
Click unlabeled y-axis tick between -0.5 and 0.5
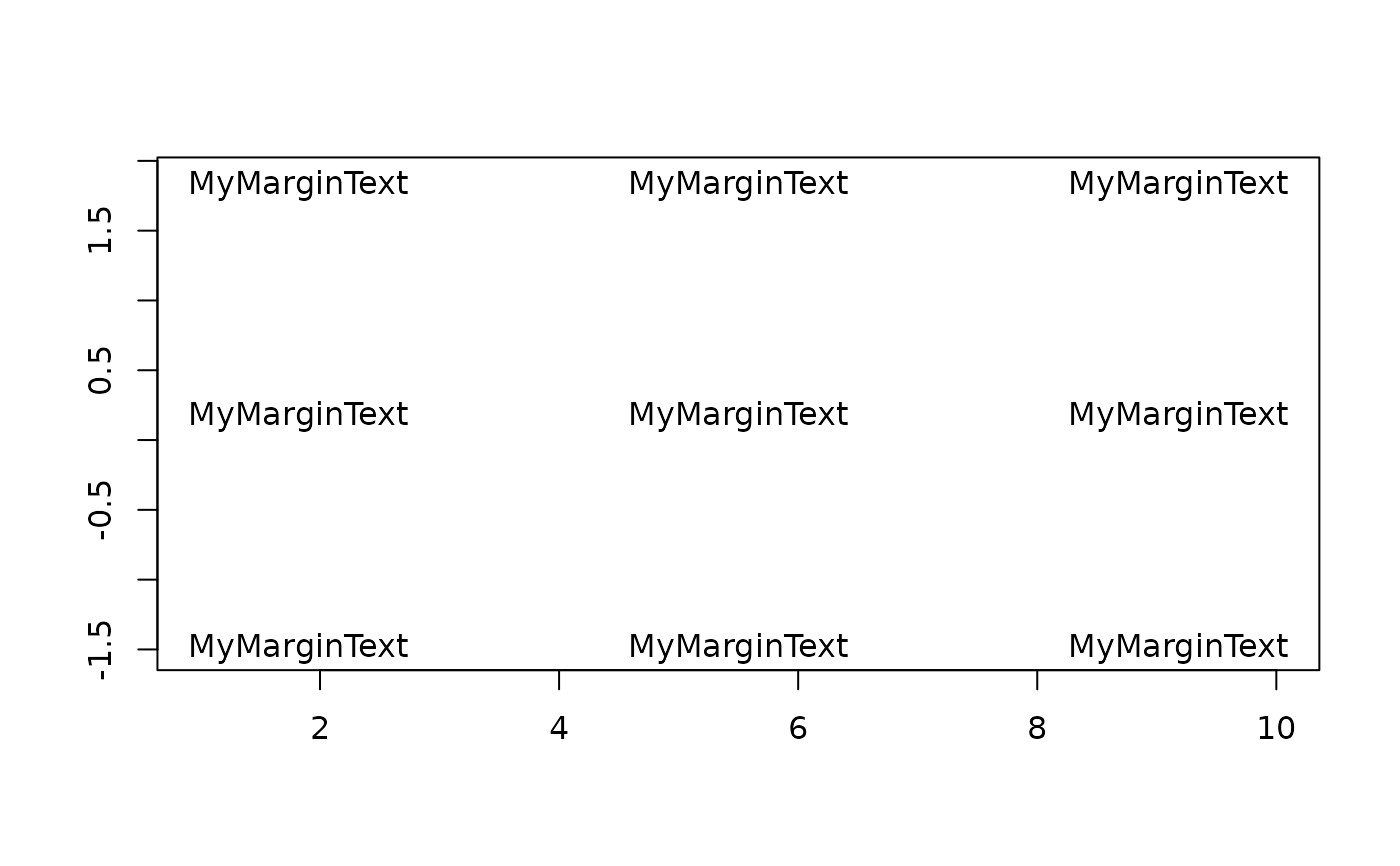click(x=147, y=440)
